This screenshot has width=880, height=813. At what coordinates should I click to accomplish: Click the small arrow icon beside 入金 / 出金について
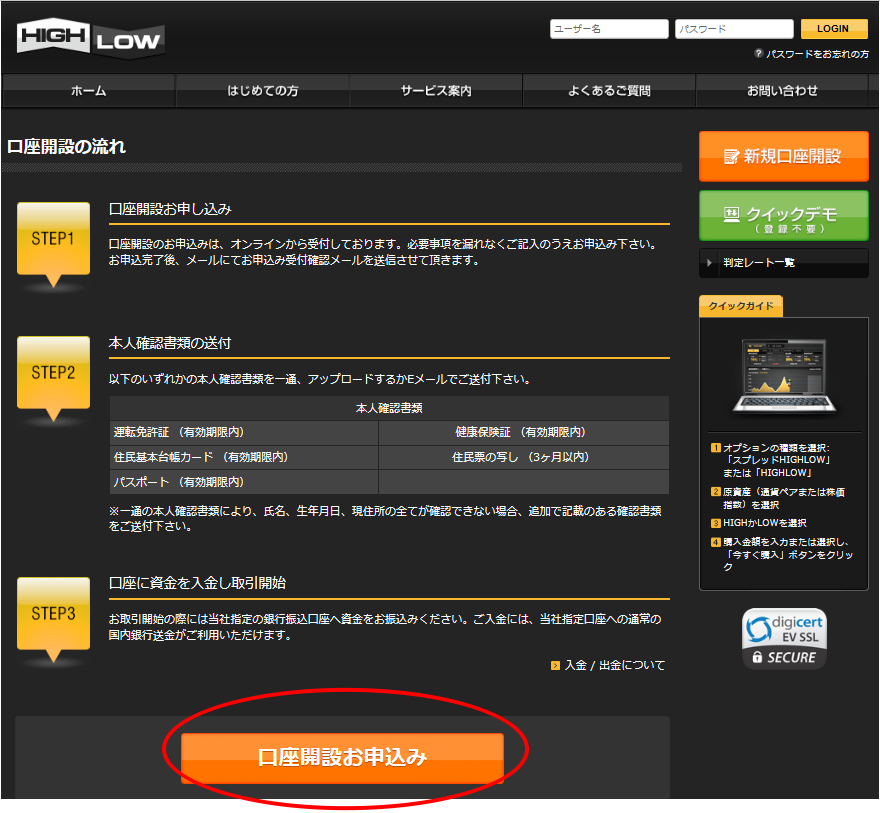[555, 665]
